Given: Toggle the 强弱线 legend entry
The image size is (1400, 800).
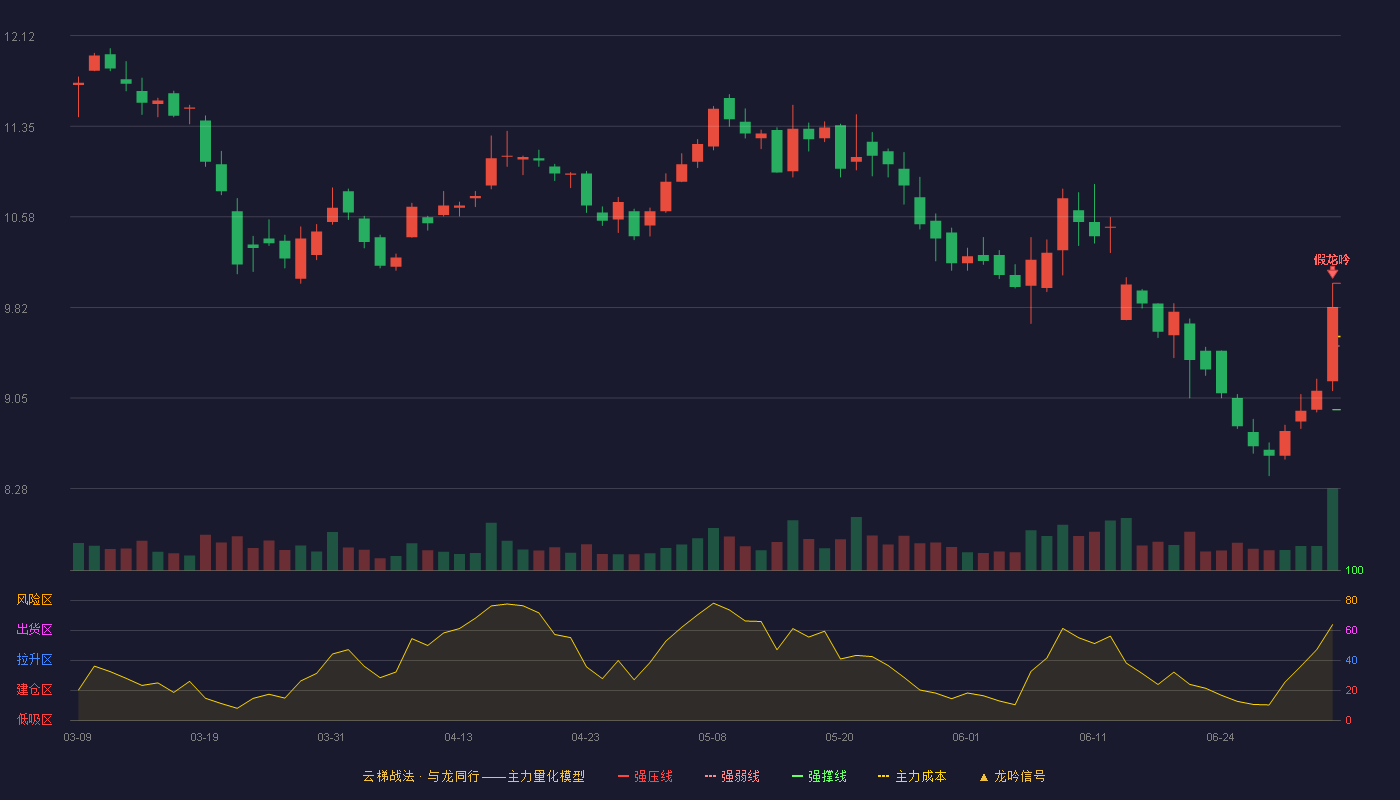Looking at the screenshot, I should (x=732, y=776).
